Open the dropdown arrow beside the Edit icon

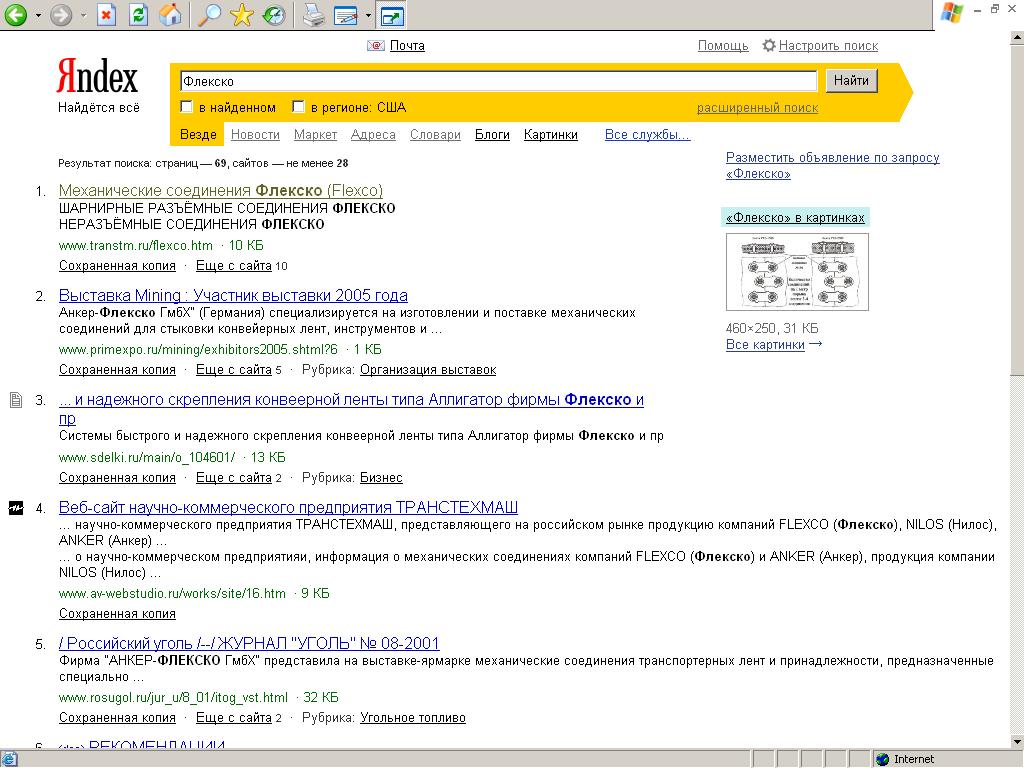368,16
